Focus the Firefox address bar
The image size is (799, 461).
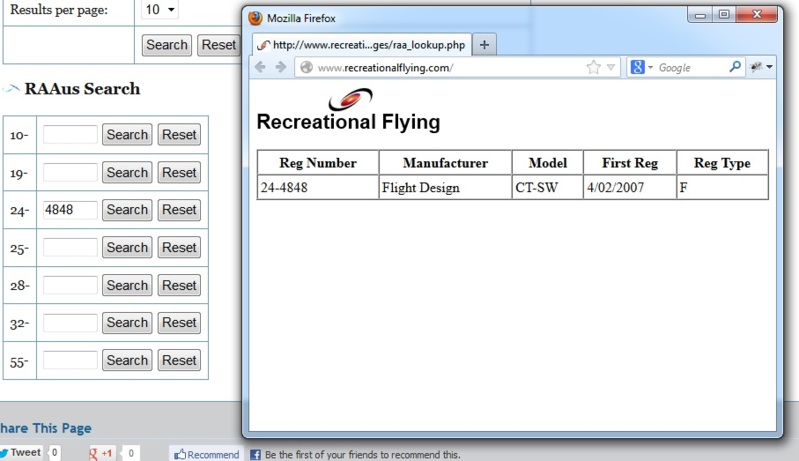pyautogui.click(x=448, y=67)
